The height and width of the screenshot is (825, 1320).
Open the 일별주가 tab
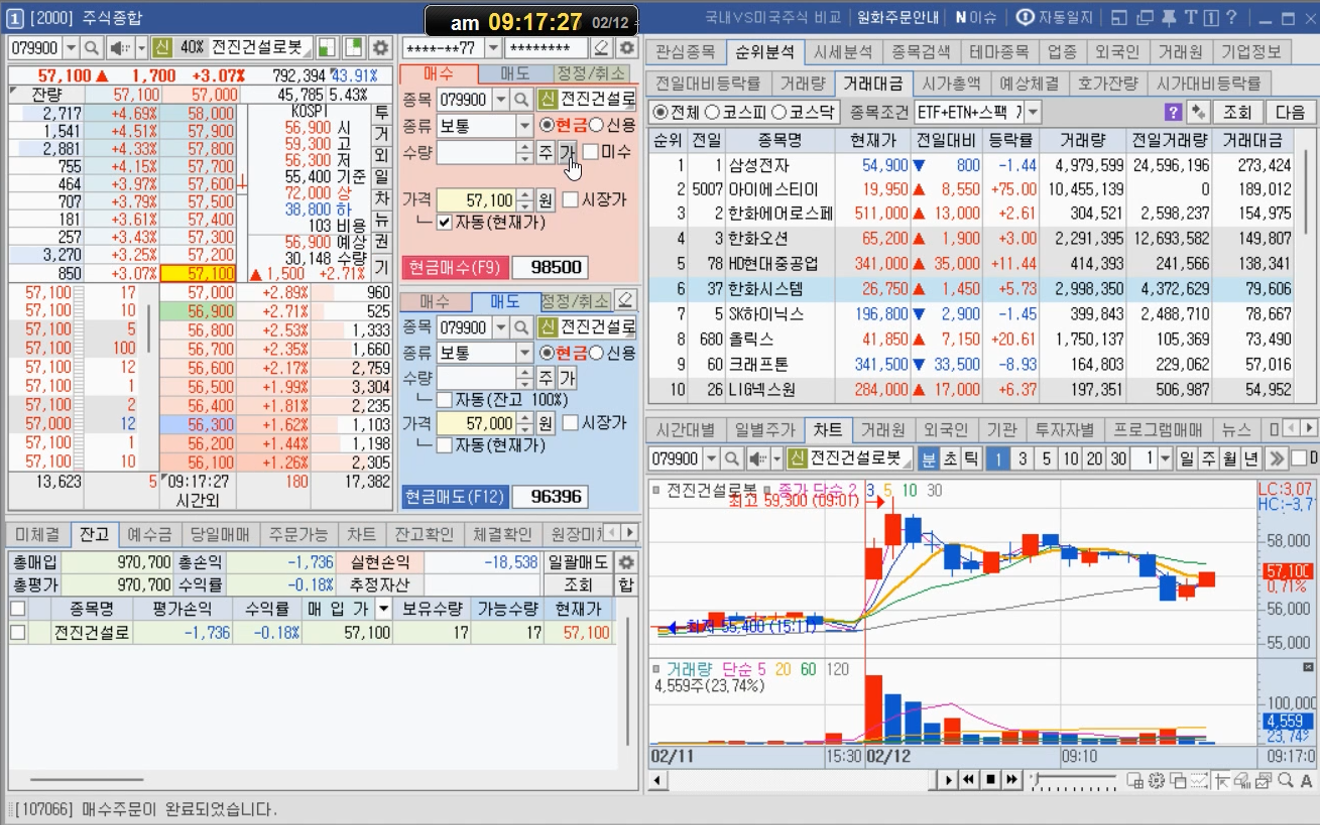point(765,430)
